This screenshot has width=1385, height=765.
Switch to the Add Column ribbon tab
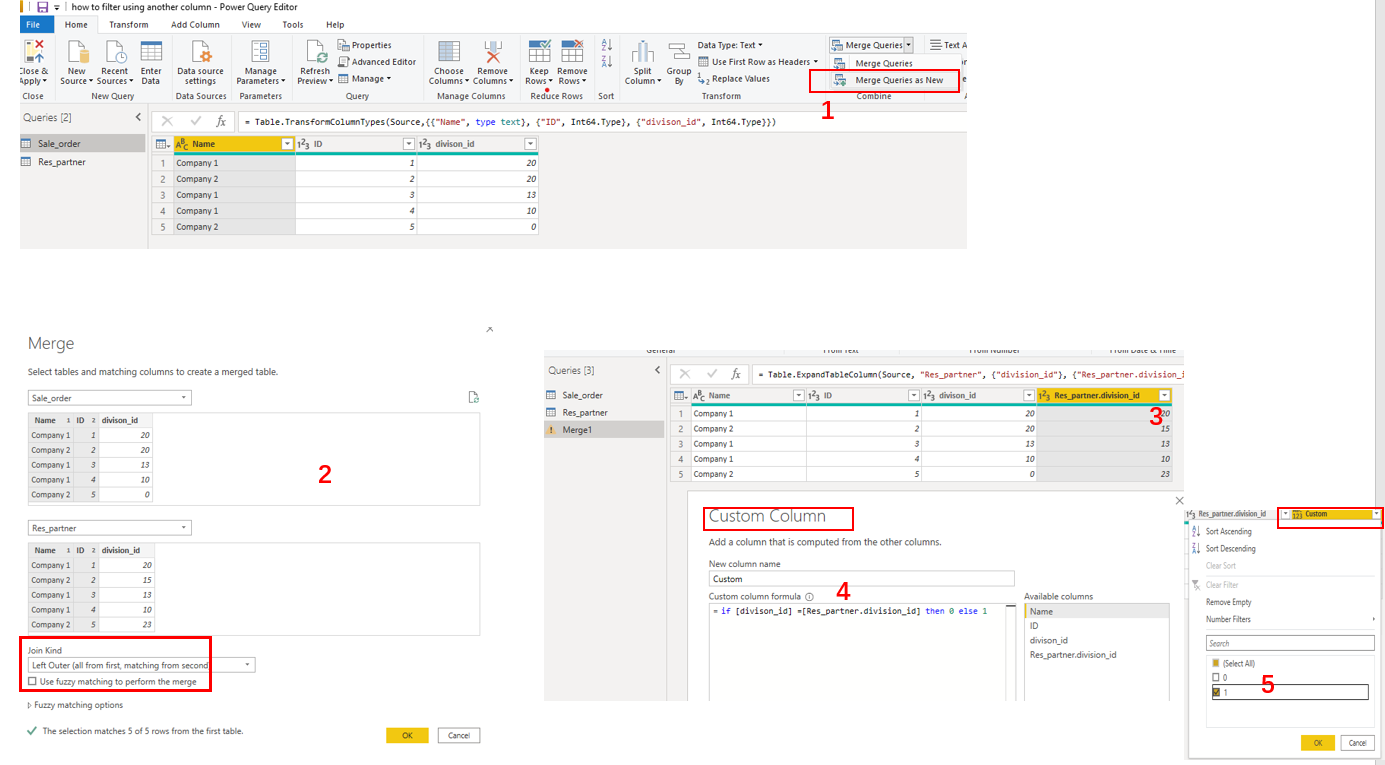pyautogui.click(x=195, y=25)
